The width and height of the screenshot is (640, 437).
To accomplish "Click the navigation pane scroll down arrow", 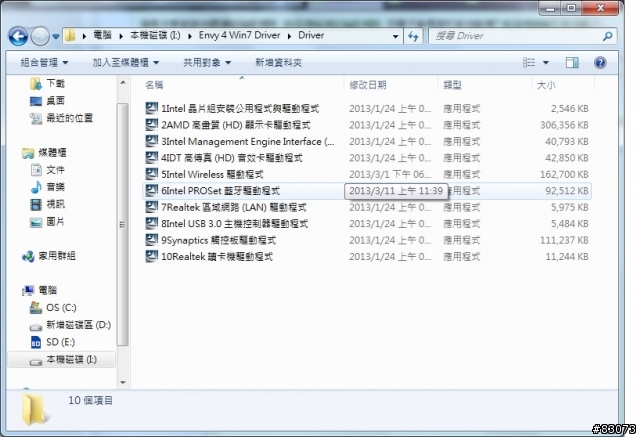I will pos(122,382).
